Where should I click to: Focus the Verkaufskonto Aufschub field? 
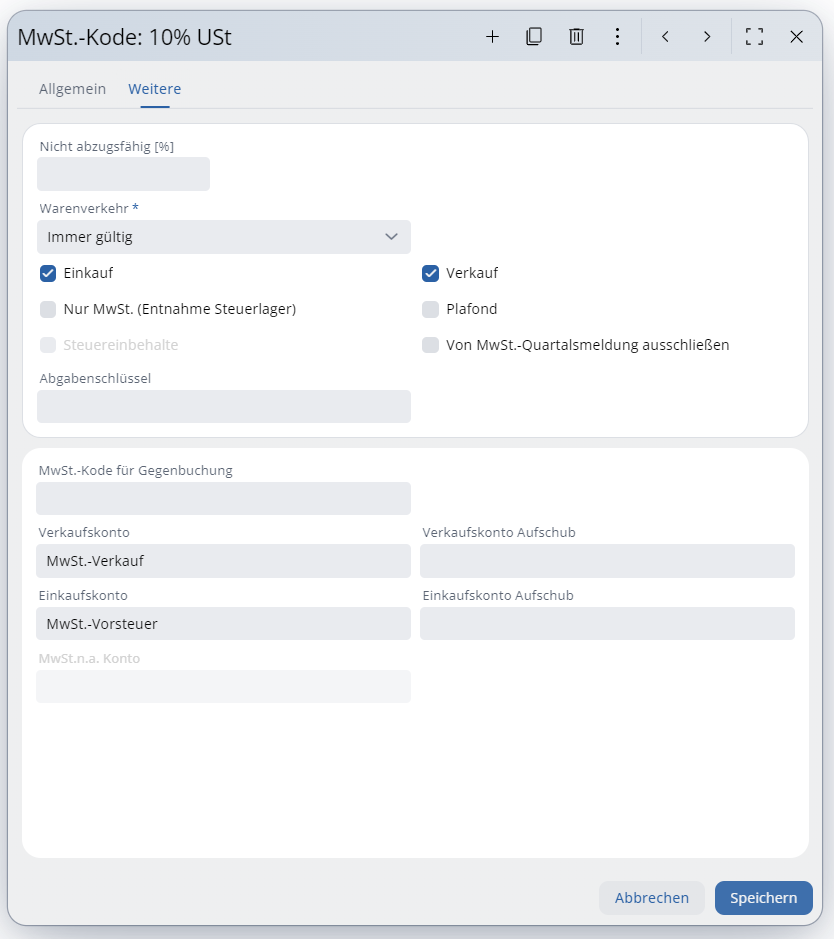607,561
